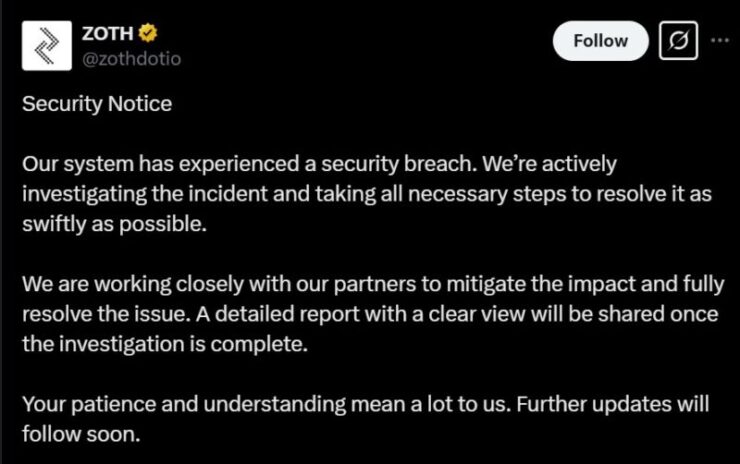The height and width of the screenshot is (464, 740).
Task: Click the line starting 'We are working closely'
Action: click(x=373, y=284)
